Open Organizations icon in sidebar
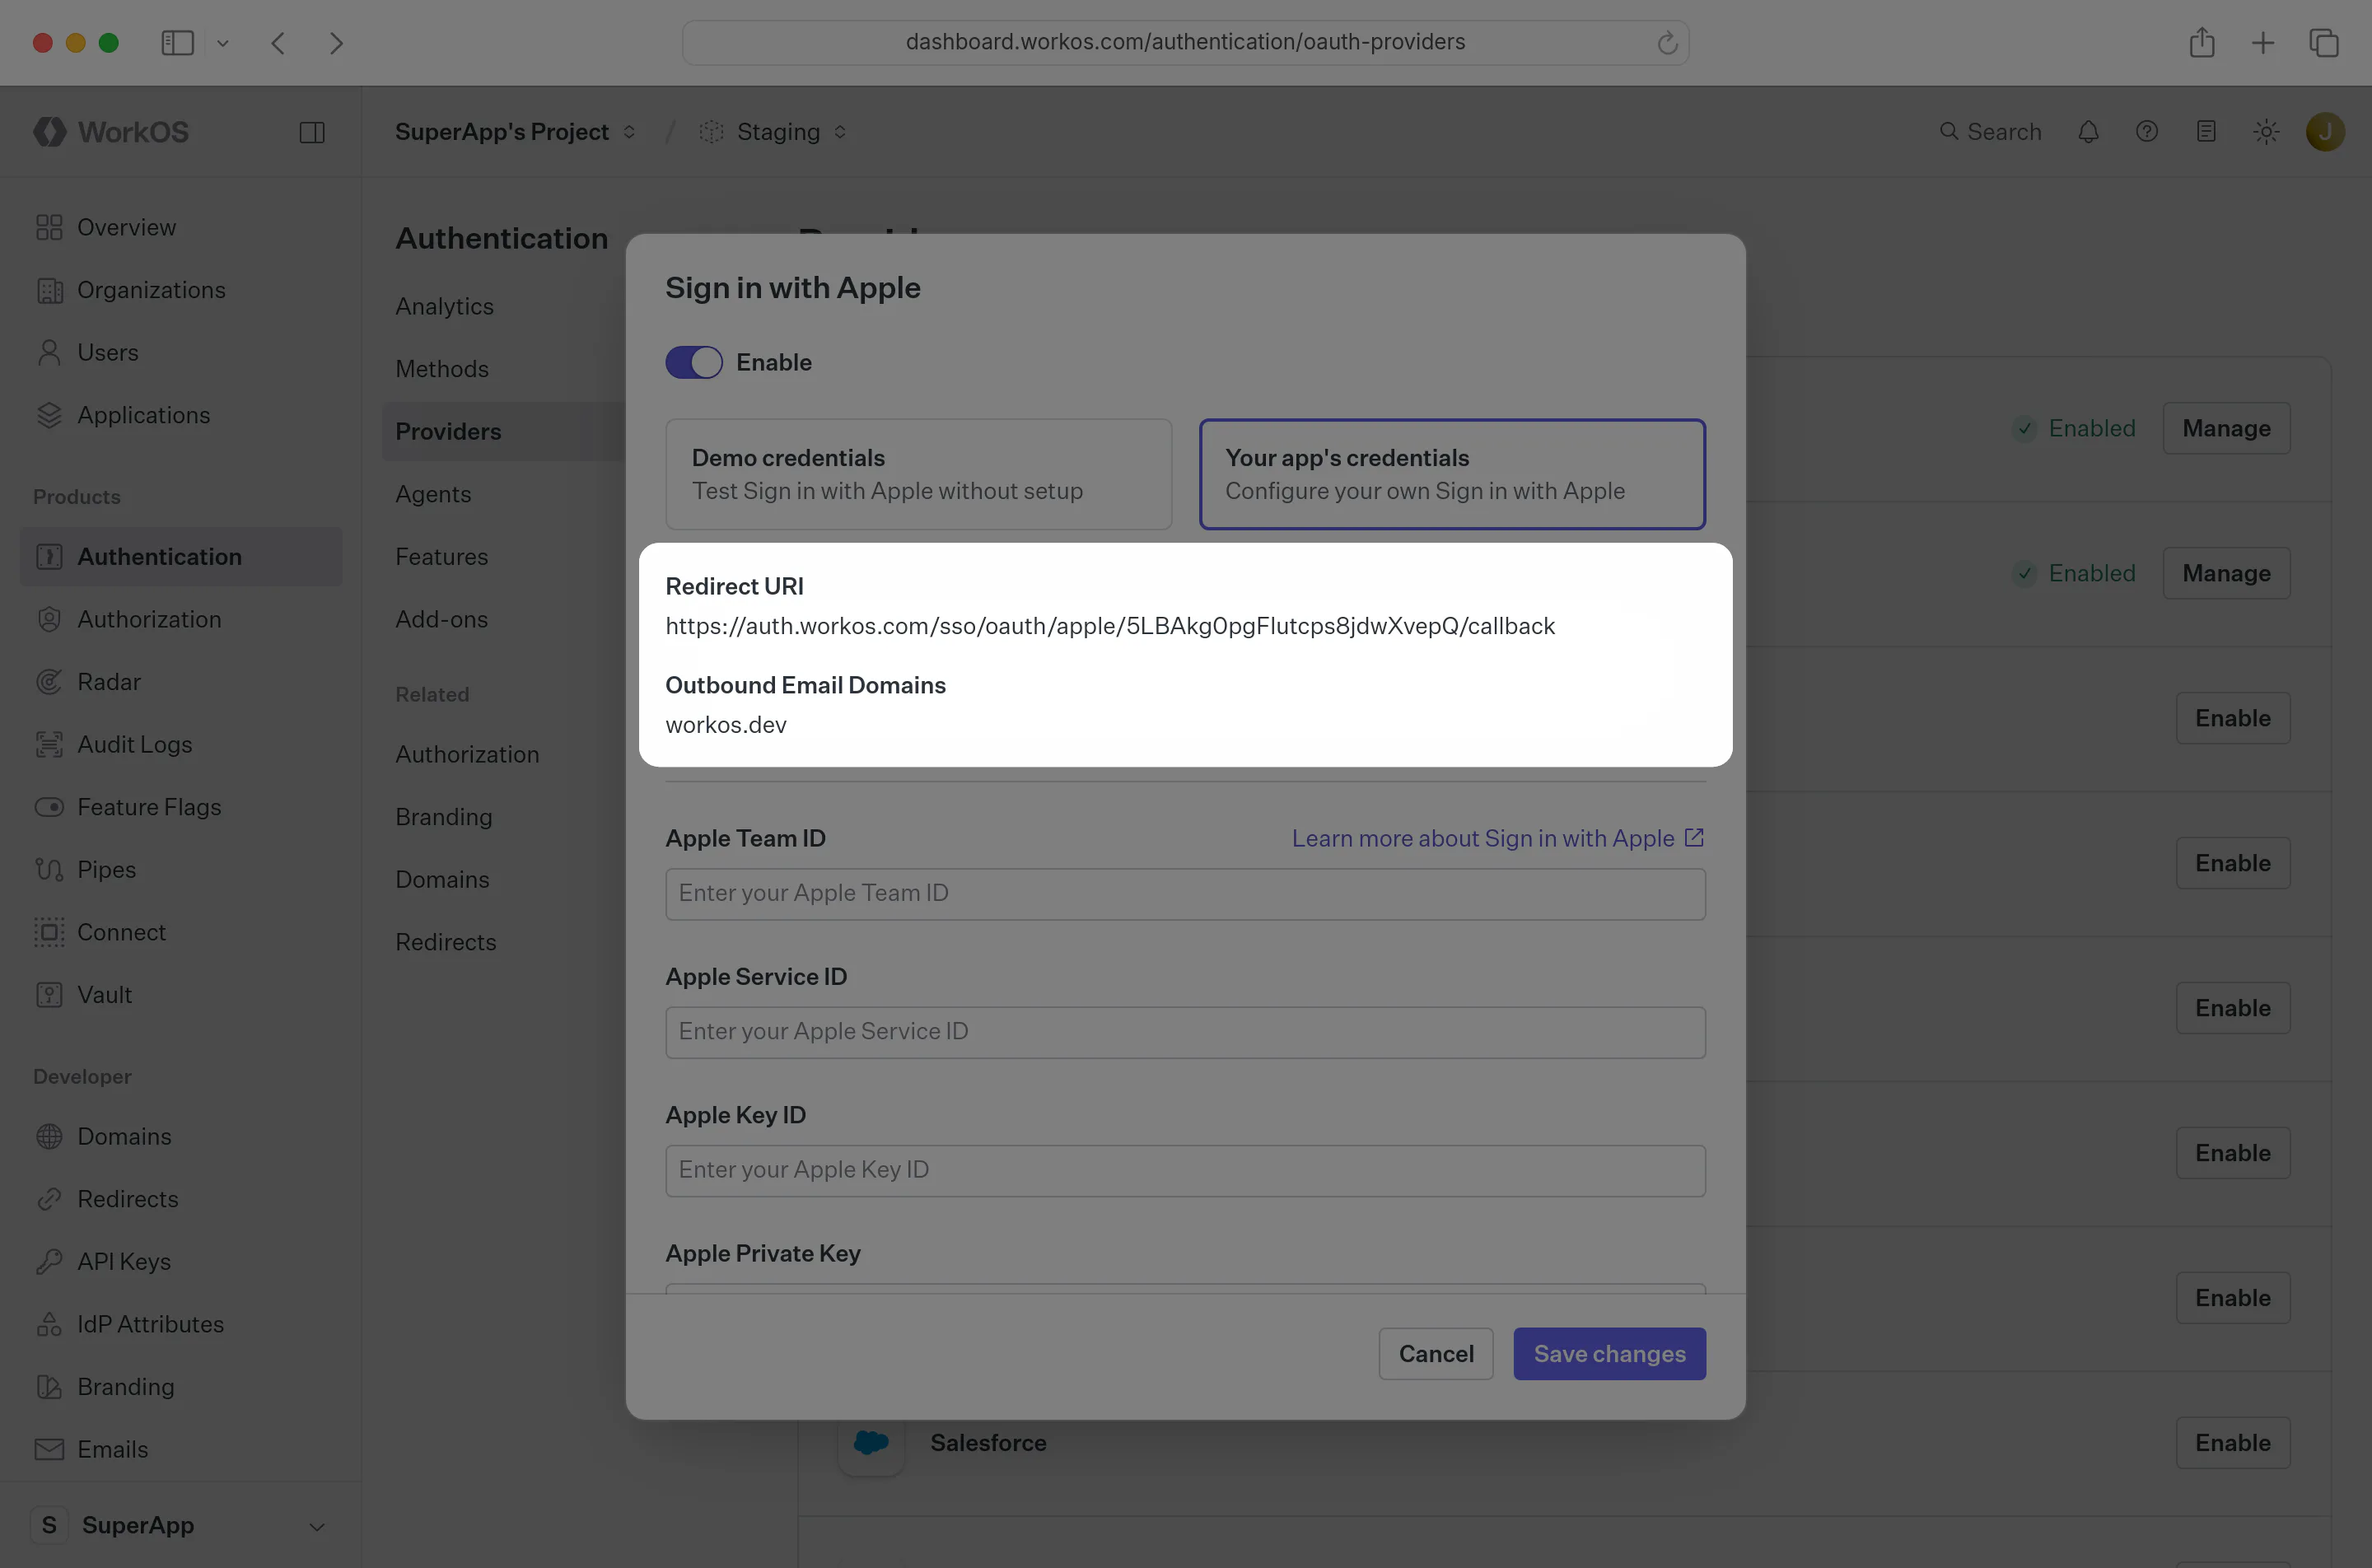Image resolution: width=2372 pixels, height=1568 pixels. point(49,290)
